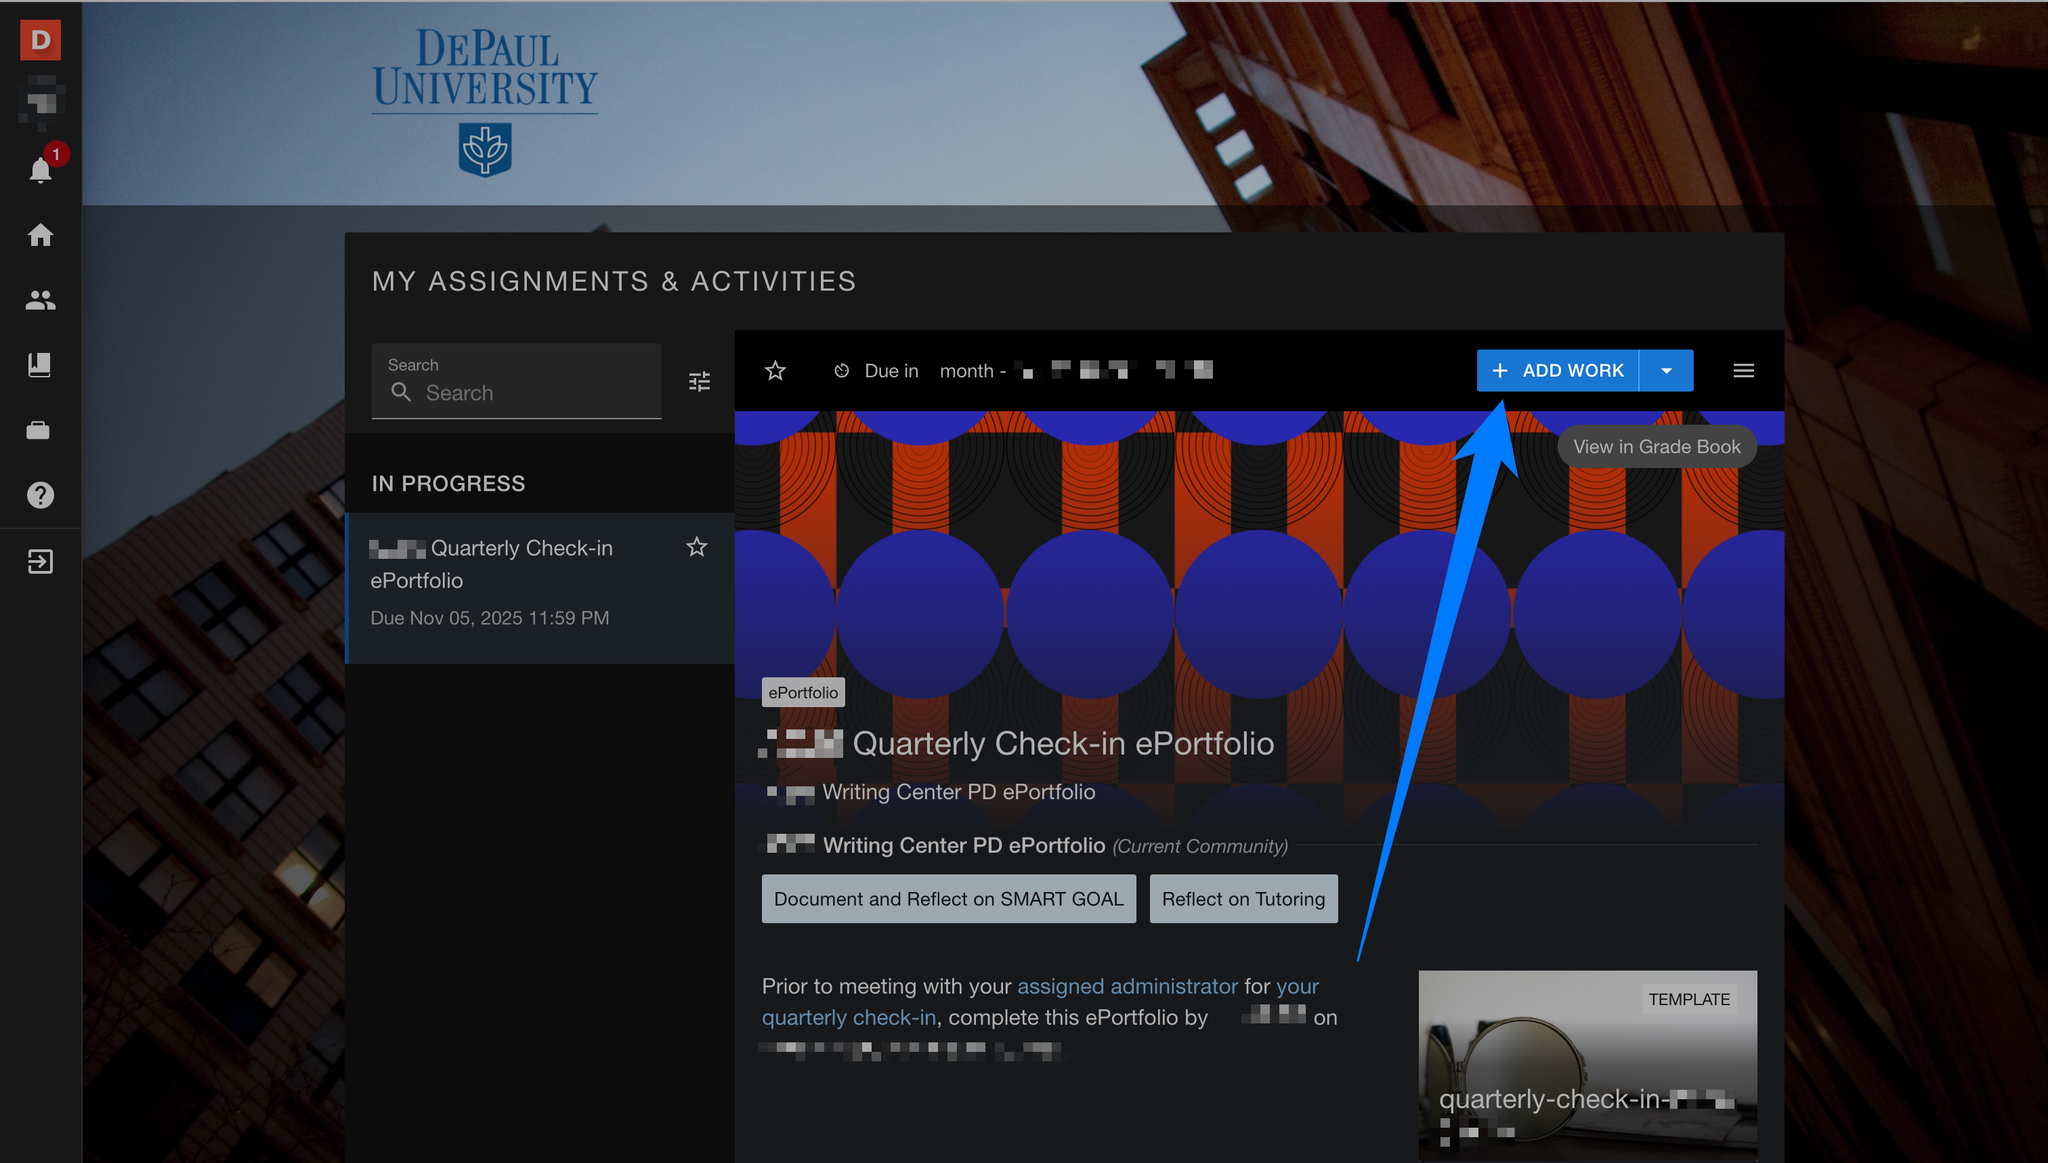This screenshot has width=2048, height=1163.
Task: Click View in Grade Book
Action: [x=1656, y=447]
